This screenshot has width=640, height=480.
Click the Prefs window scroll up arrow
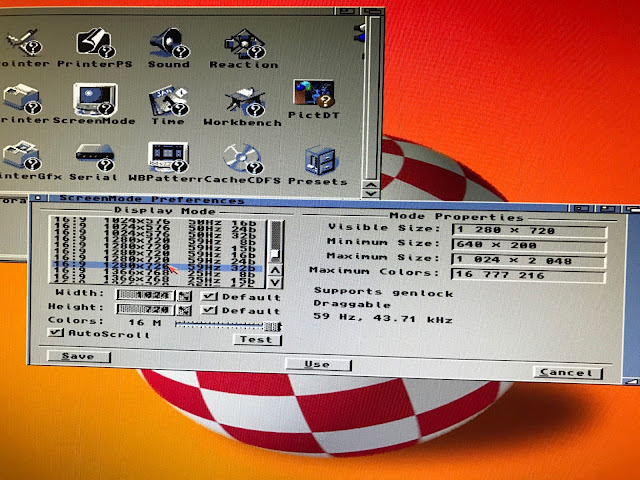tap(371, 185)
